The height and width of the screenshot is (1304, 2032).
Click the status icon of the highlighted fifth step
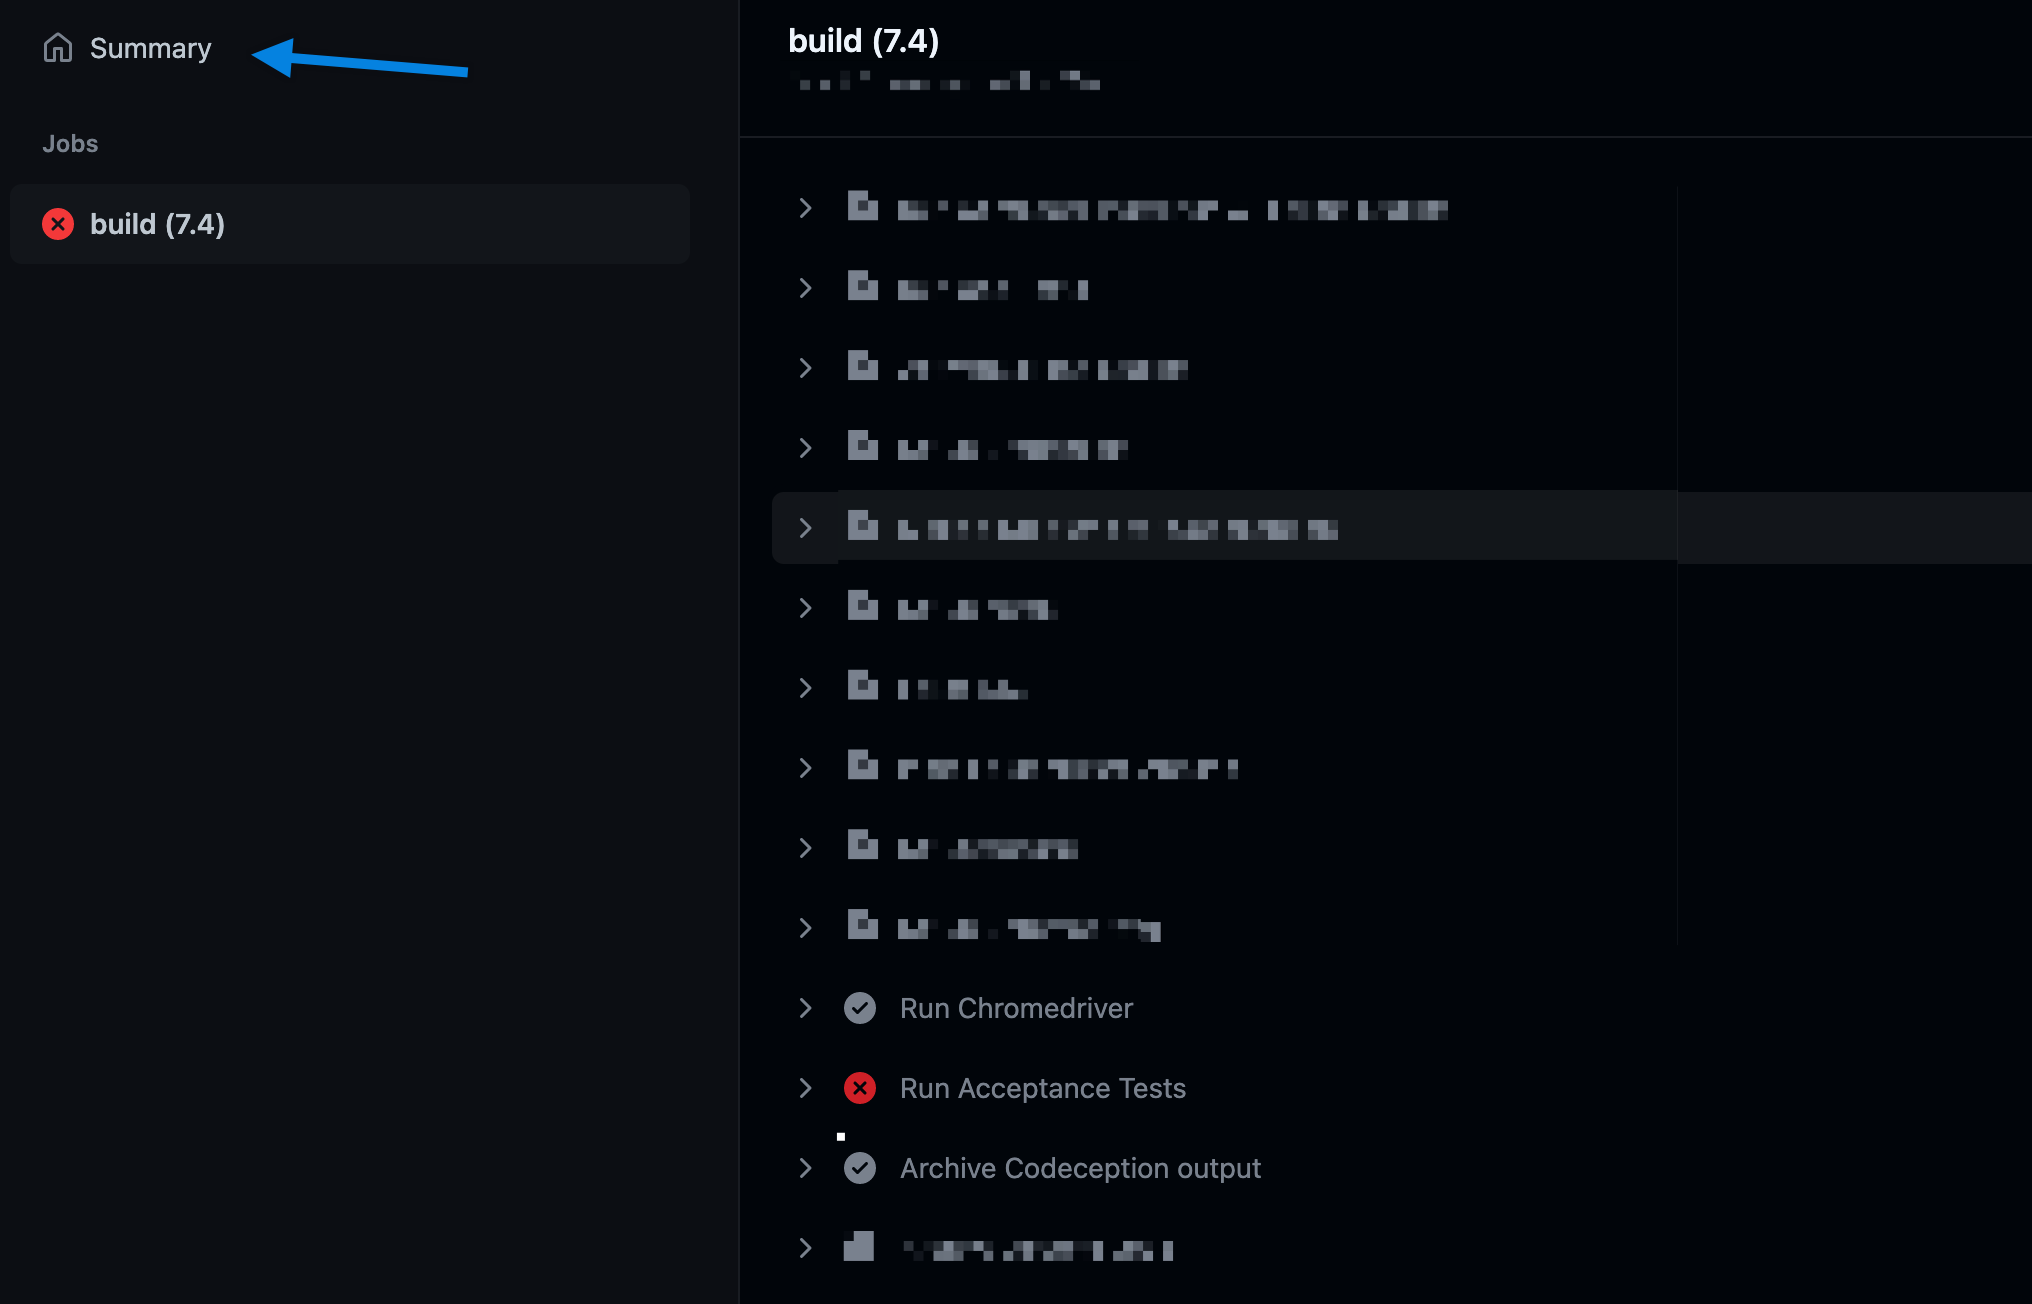[x=862, y=526]
